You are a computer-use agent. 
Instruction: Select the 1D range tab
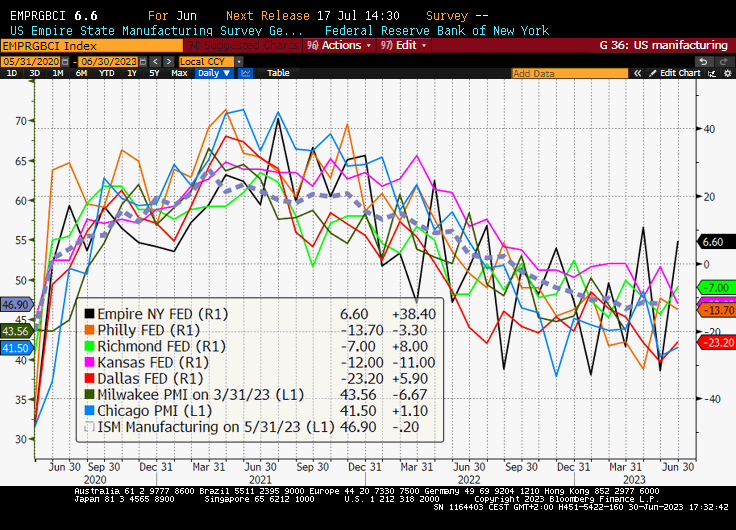[12, 73]
